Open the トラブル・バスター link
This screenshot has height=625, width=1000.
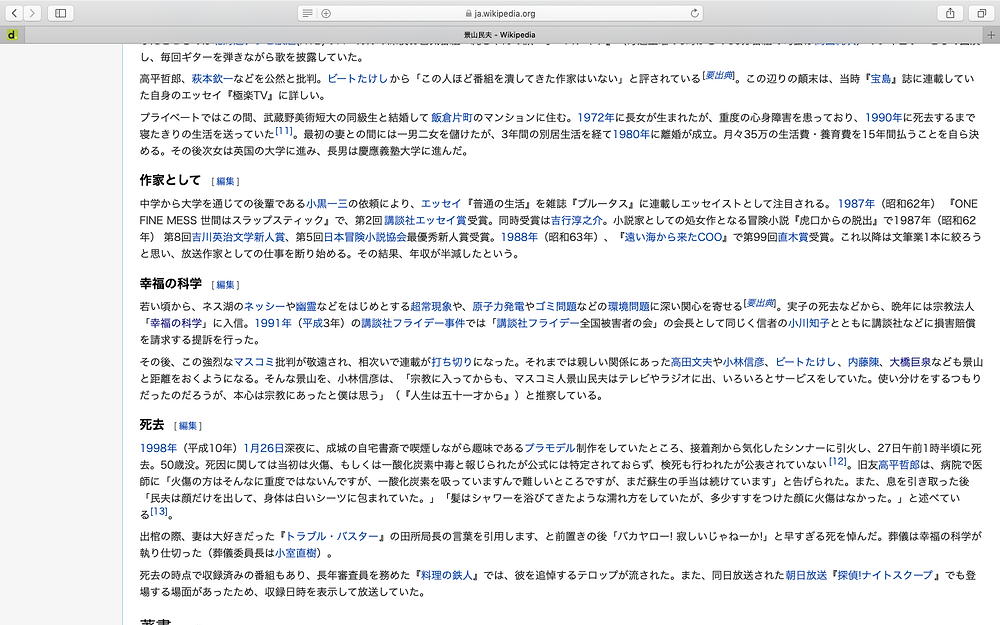(332, 537)
